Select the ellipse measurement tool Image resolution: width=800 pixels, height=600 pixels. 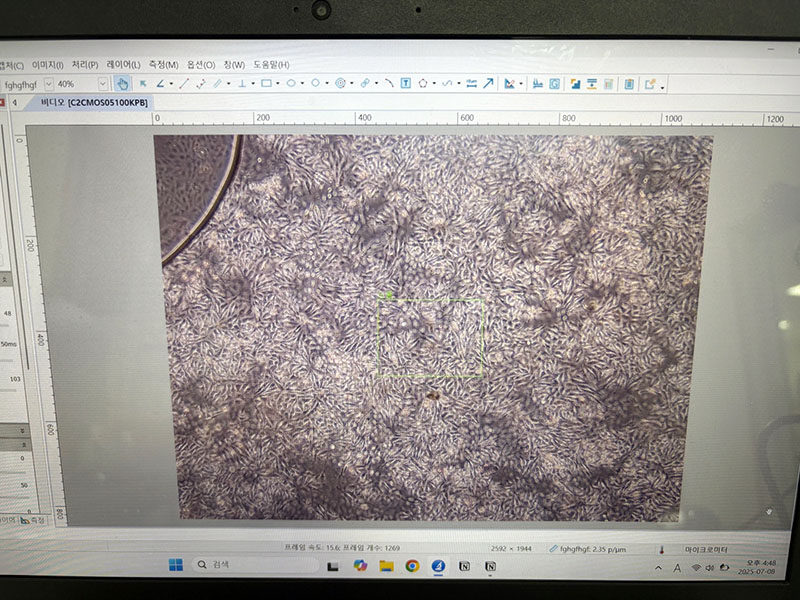coord(291,84)
